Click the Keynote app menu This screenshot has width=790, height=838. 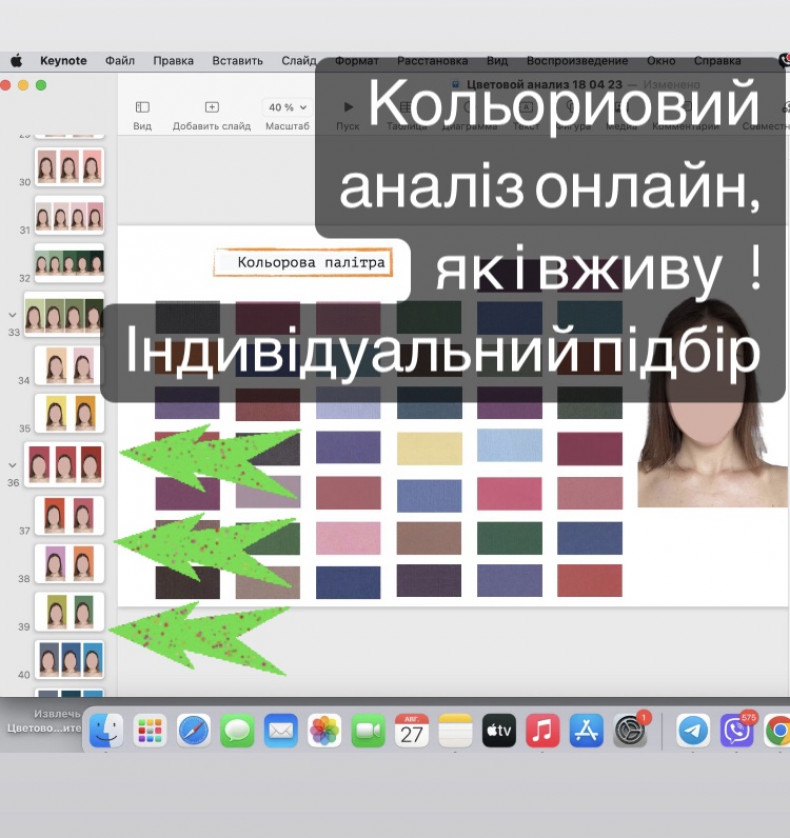coord(63,61)
